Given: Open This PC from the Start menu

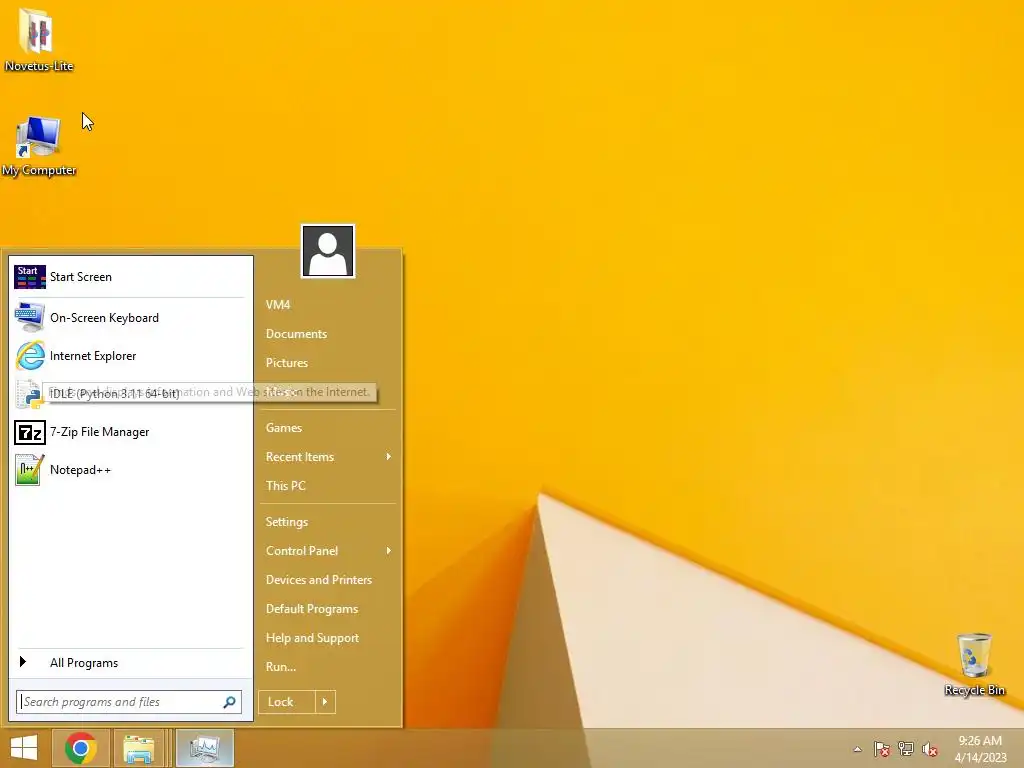Looking at the screenshot, I should click(285, 486).
